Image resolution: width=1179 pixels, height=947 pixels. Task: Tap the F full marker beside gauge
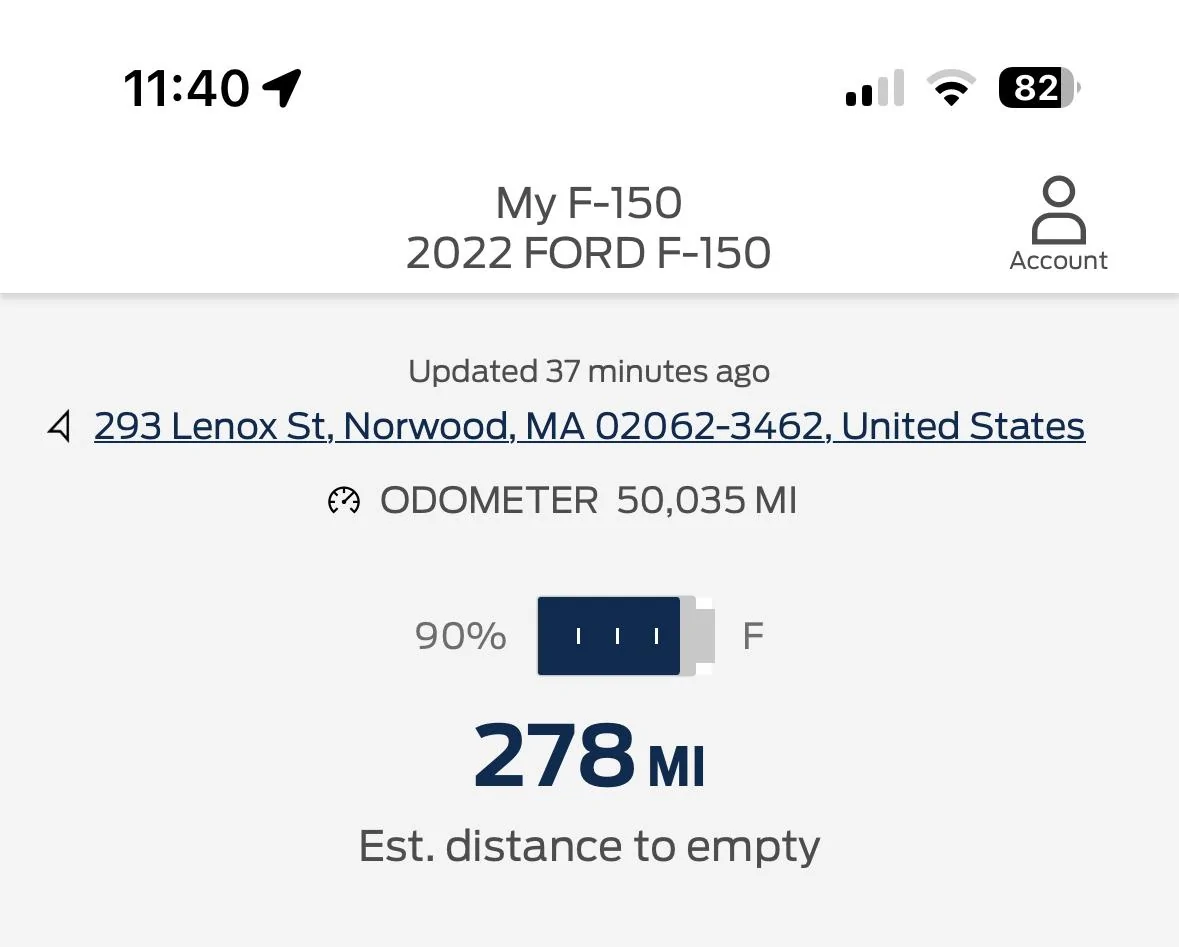coord(753,636)
